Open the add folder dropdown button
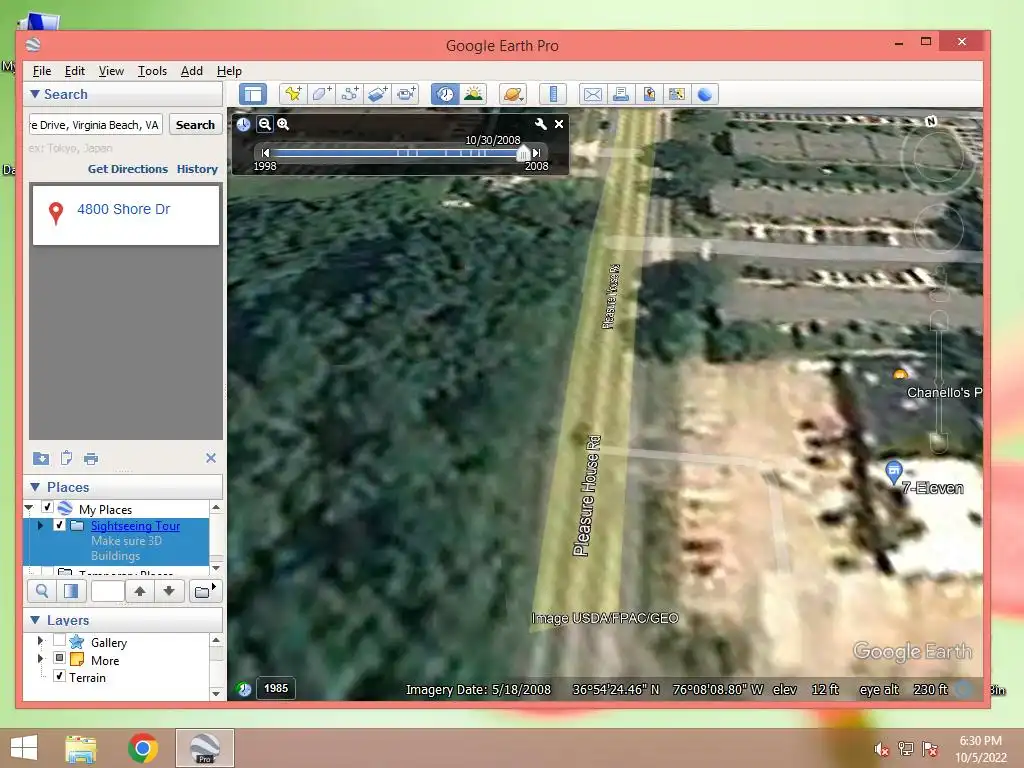The height and width of the screenshot is (768, 1024). pos(205,592)
